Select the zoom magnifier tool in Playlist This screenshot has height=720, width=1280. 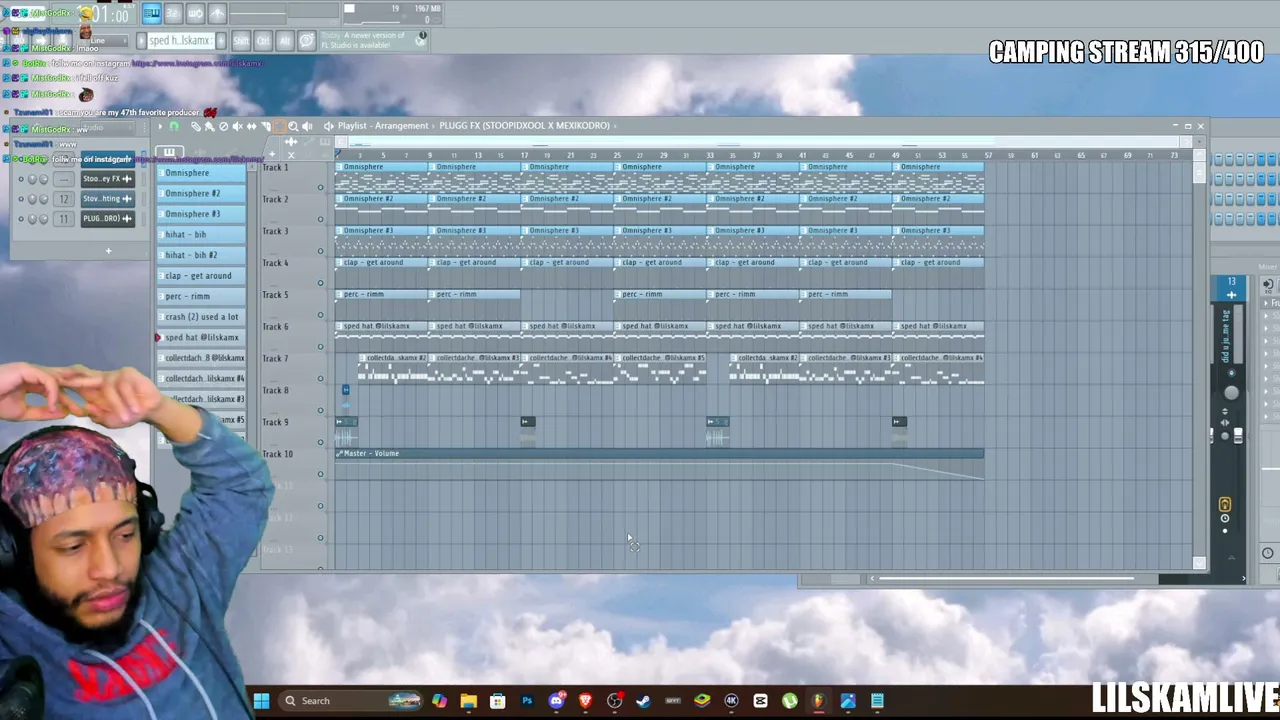[293, 126]
